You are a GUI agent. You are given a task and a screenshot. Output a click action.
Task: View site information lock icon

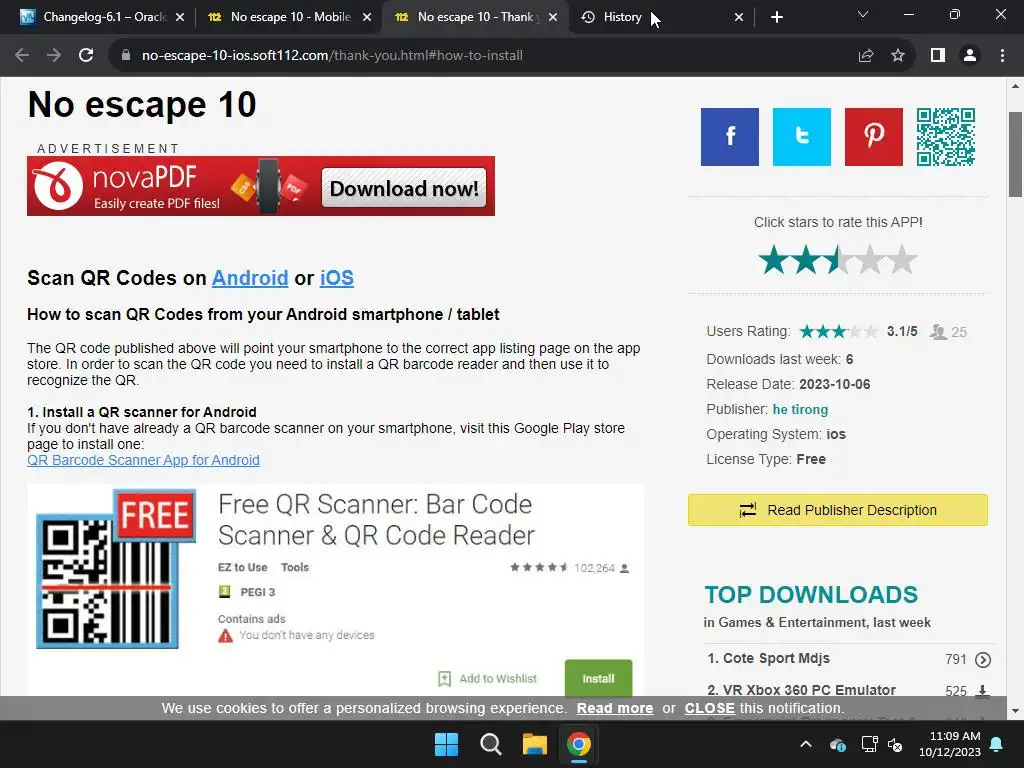click(125, 56)
